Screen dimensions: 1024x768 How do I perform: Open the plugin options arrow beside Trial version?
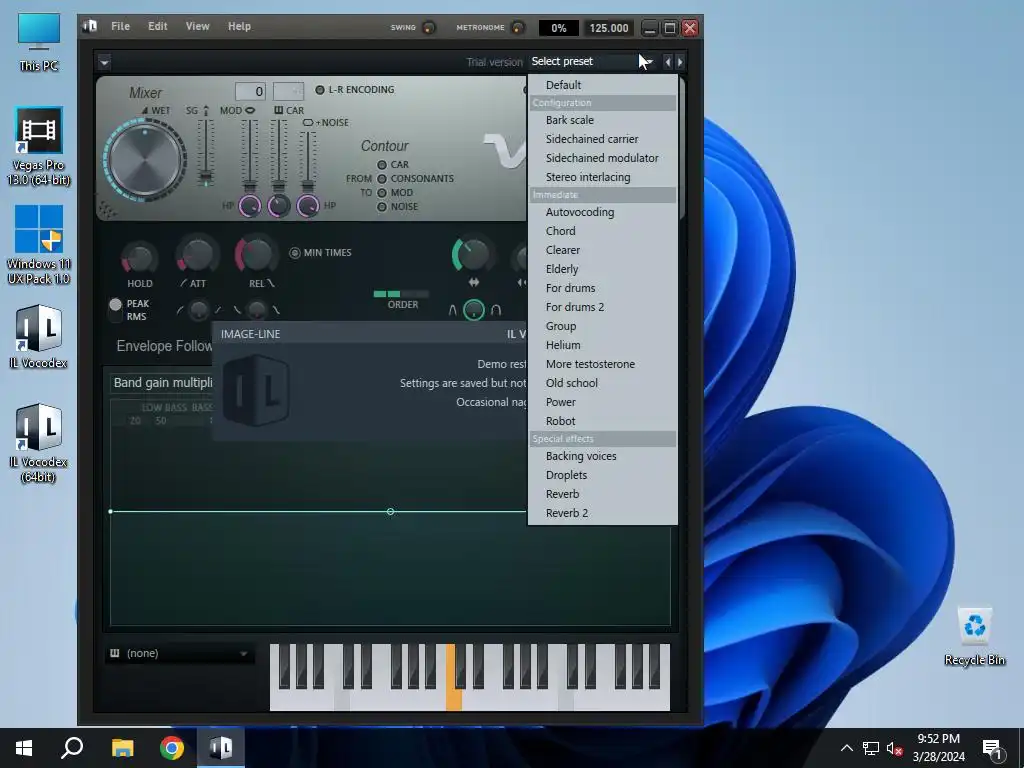tap(104, 63)
